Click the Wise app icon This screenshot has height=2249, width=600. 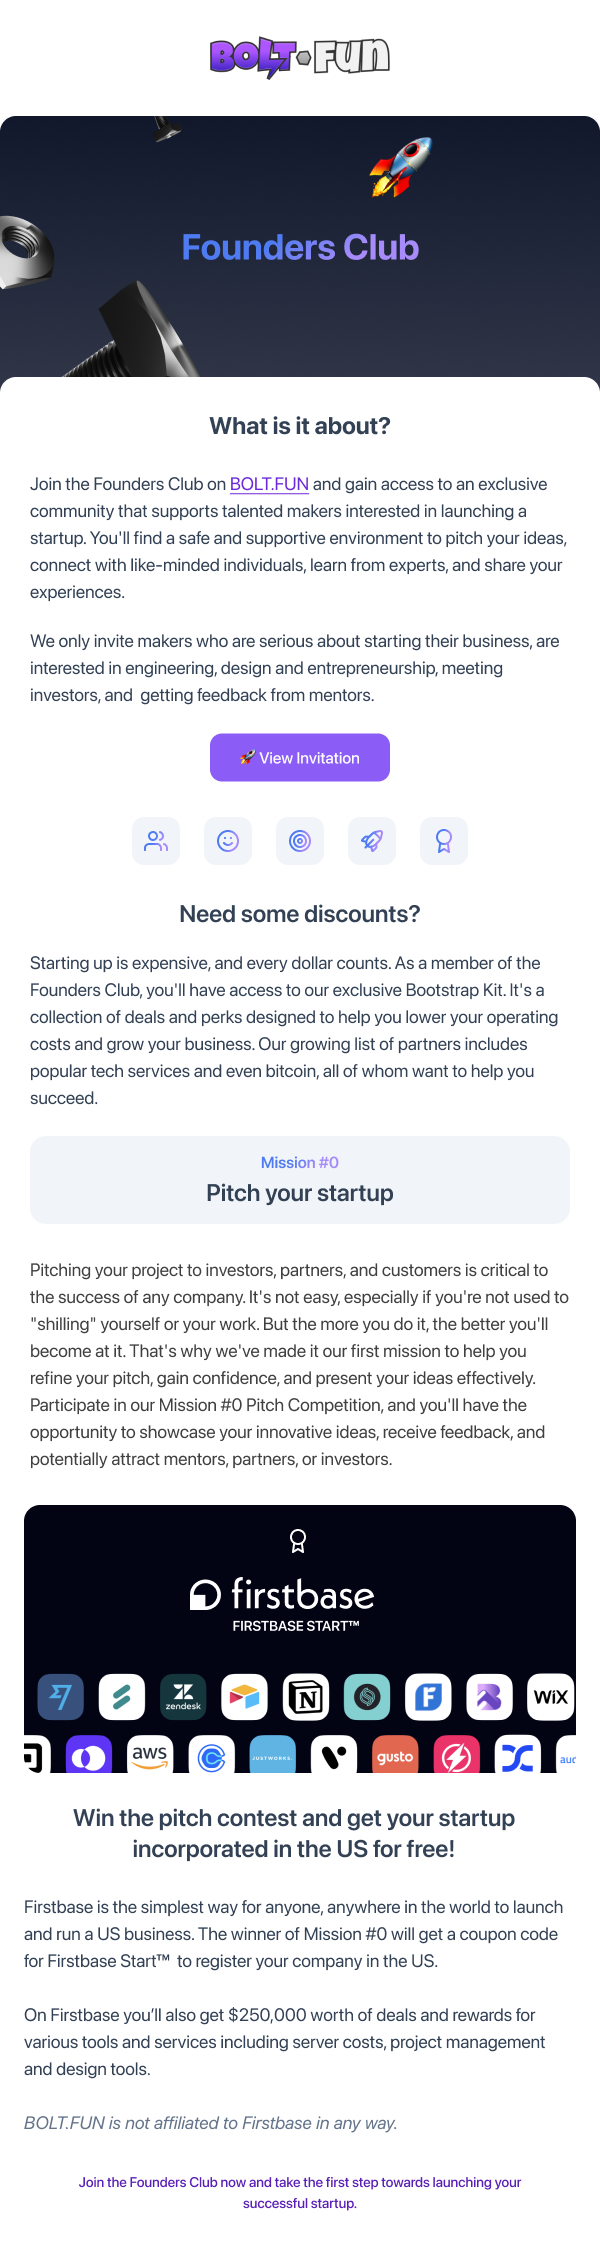61,1697
